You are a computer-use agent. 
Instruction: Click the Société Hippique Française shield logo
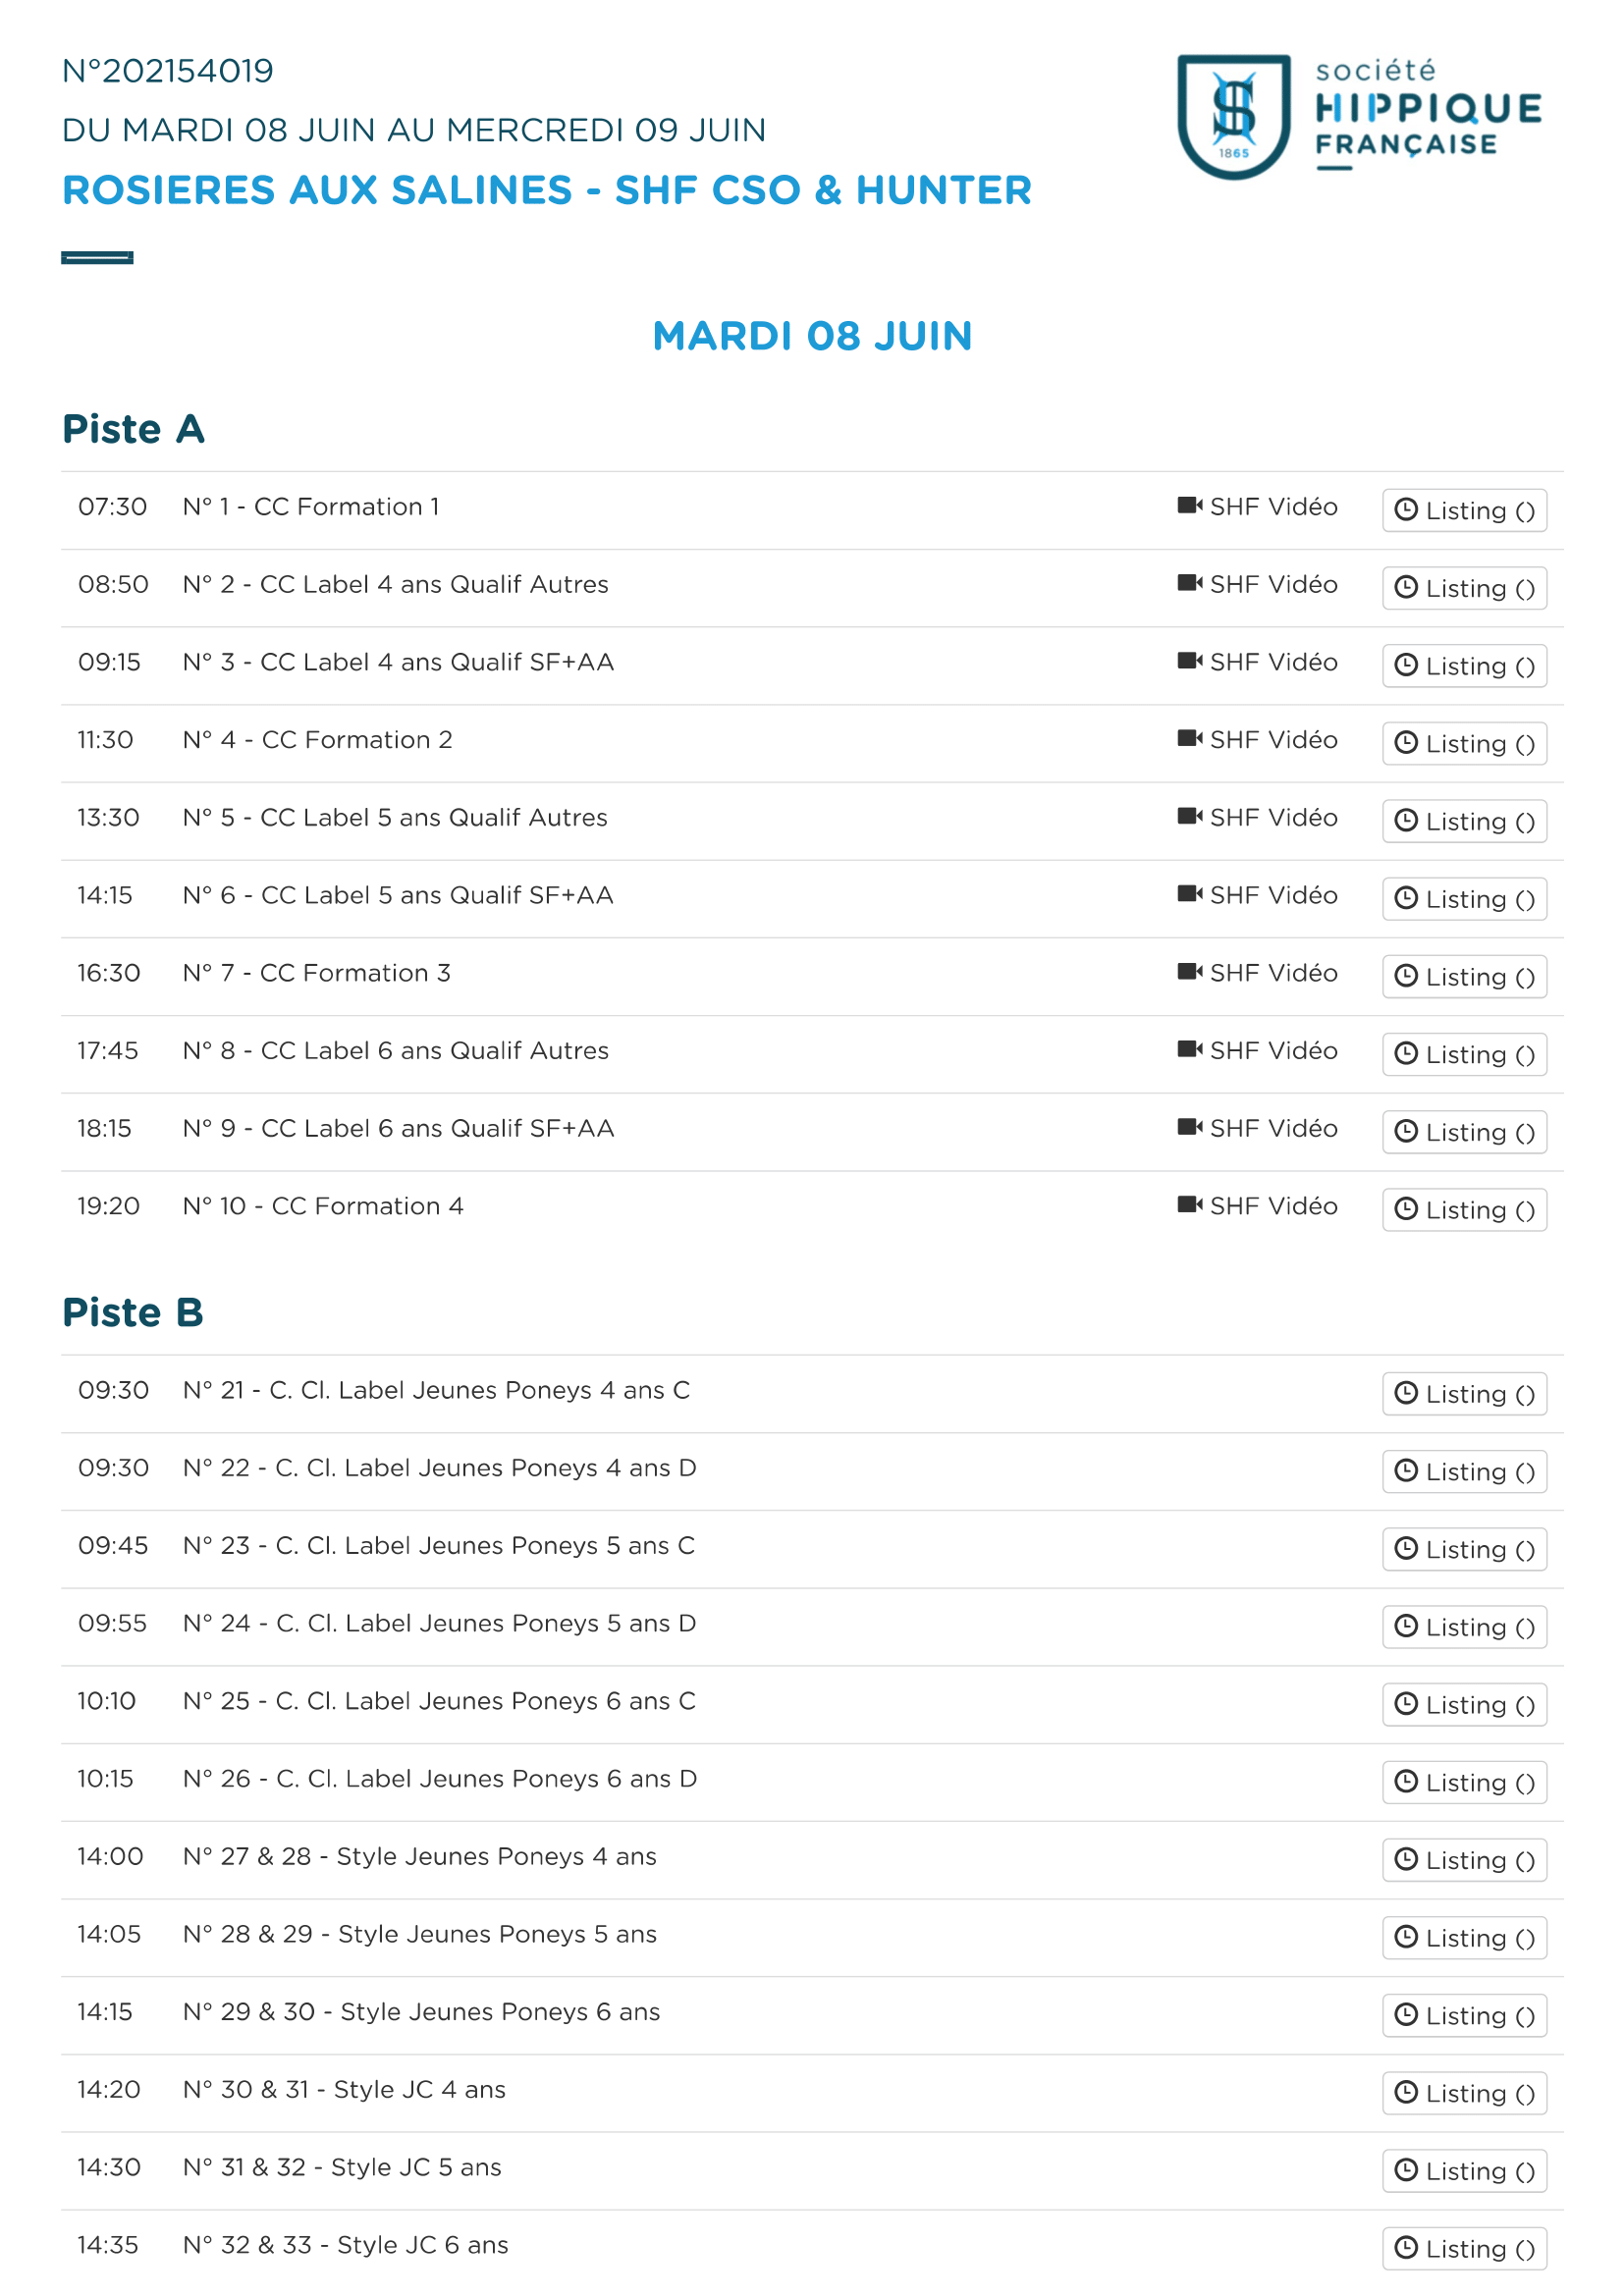tap(1233, 117)
